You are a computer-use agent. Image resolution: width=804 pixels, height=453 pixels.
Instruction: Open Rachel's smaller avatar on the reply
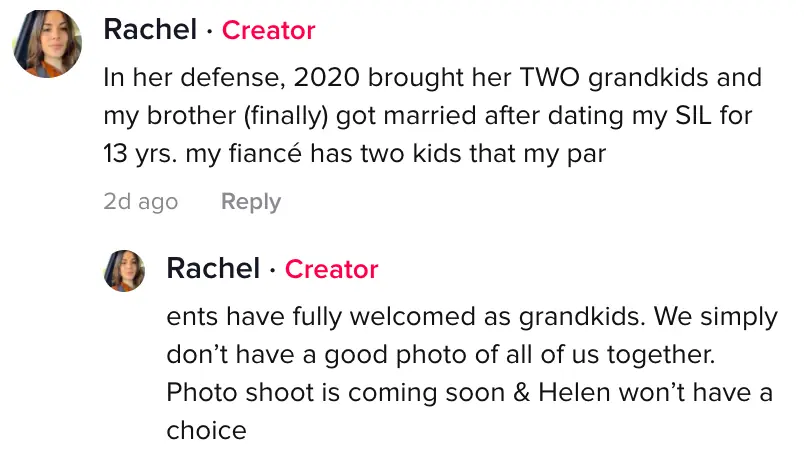point(125,271)
